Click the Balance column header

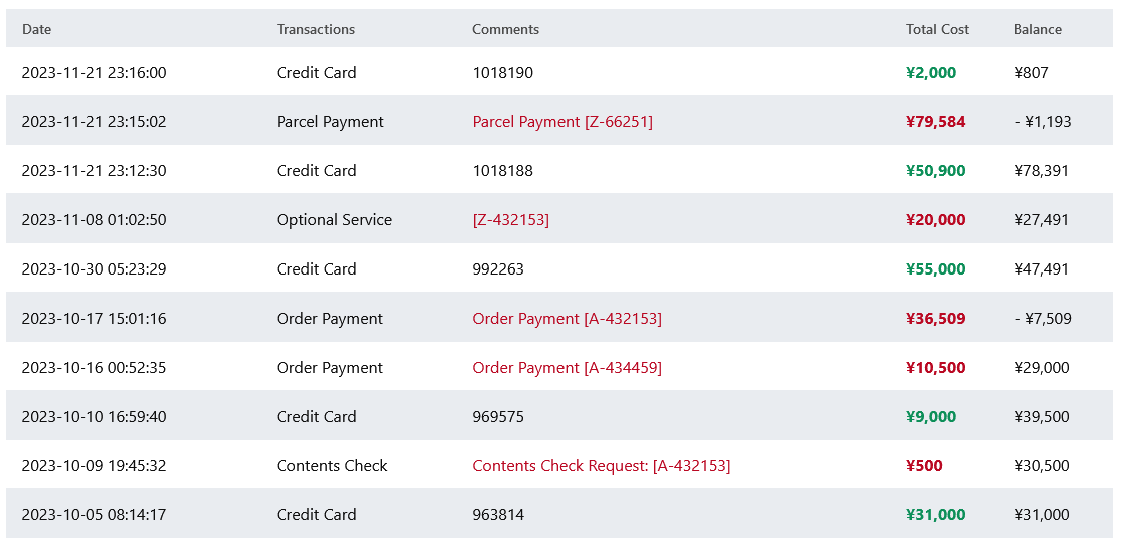[1037, 30]
